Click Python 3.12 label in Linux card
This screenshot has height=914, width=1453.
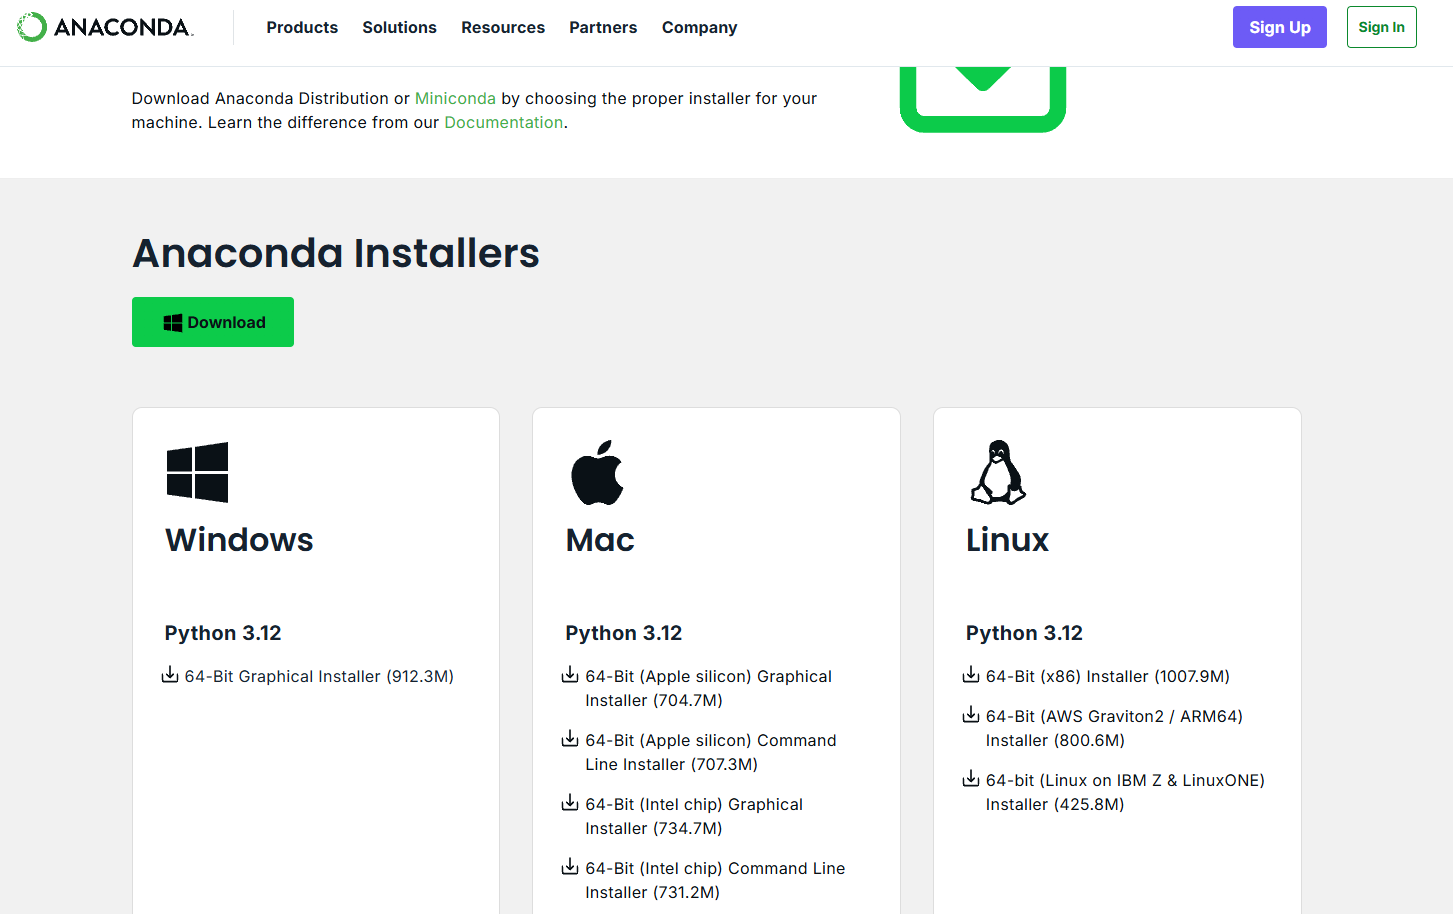click(1024, 633)
